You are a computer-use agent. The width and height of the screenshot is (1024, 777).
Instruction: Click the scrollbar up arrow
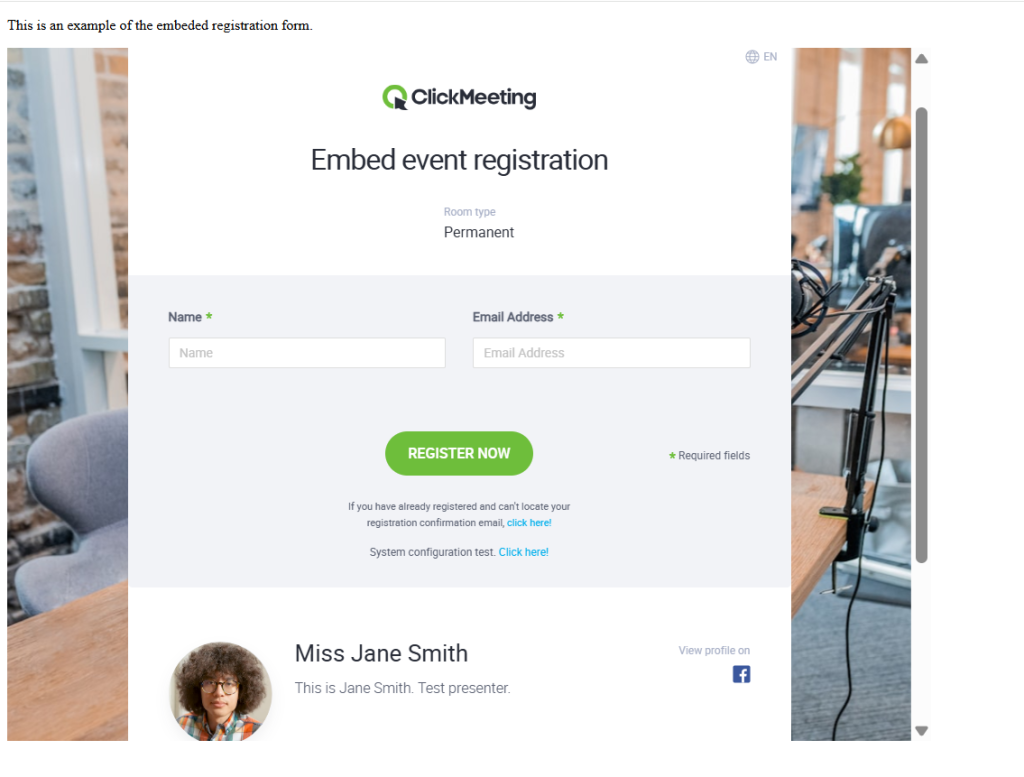921,59
